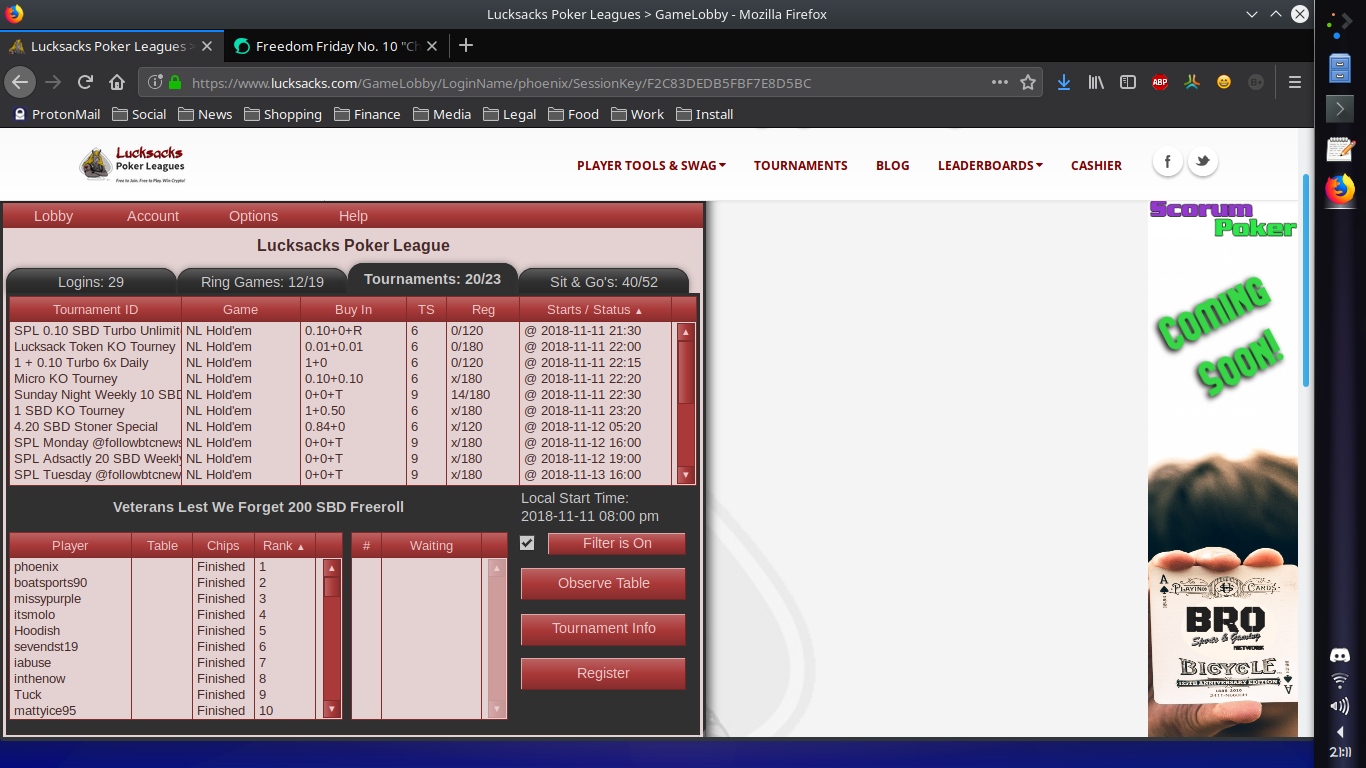Visit the Lucksacks Twitter page icon

1202,161
